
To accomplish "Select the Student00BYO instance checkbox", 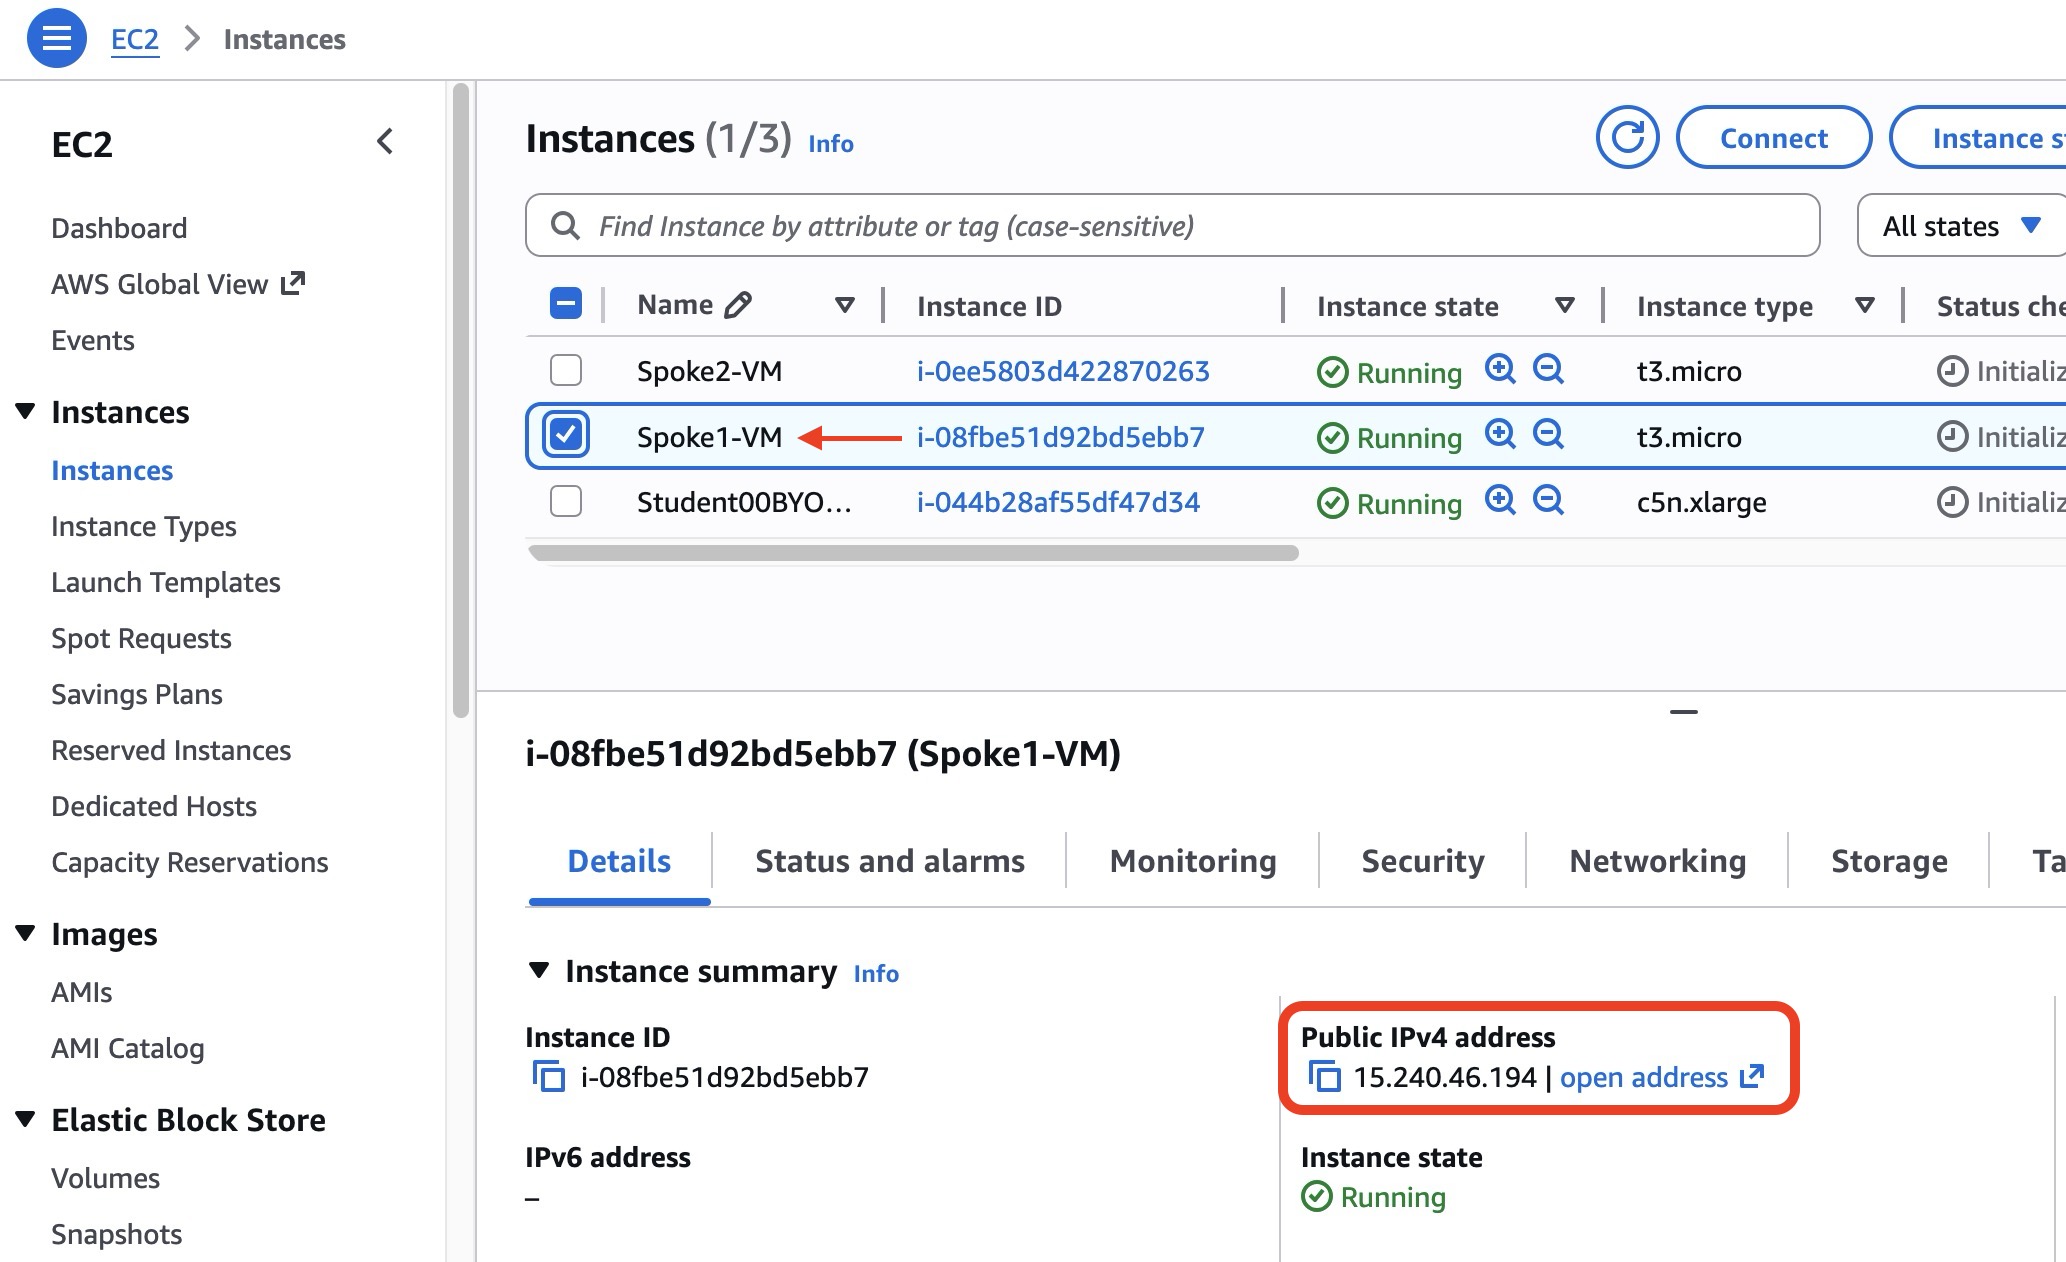I will click(566, 501).
